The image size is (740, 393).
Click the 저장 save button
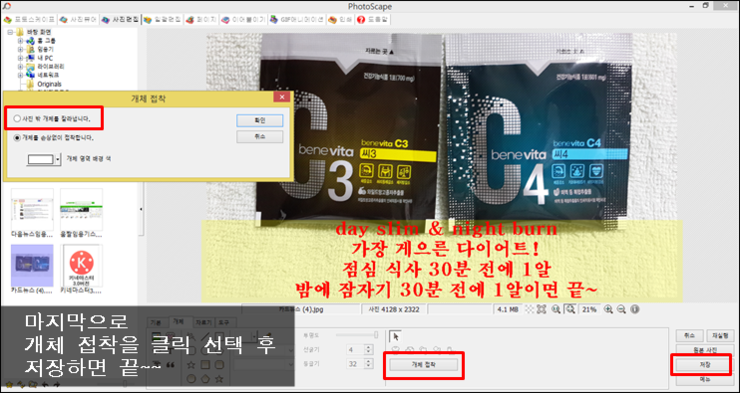(x=701, y=365)
